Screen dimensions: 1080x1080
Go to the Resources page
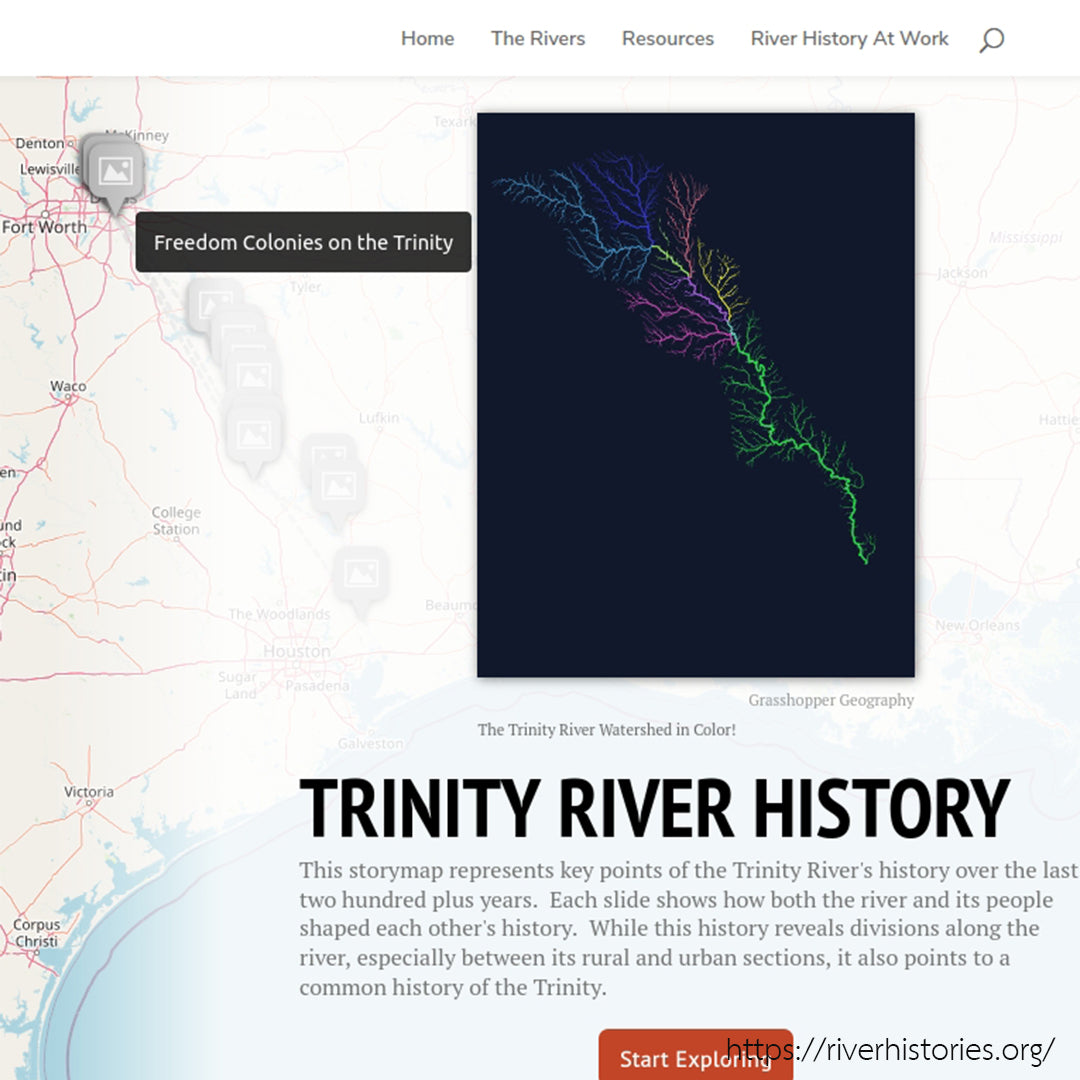tap(667, 39)
